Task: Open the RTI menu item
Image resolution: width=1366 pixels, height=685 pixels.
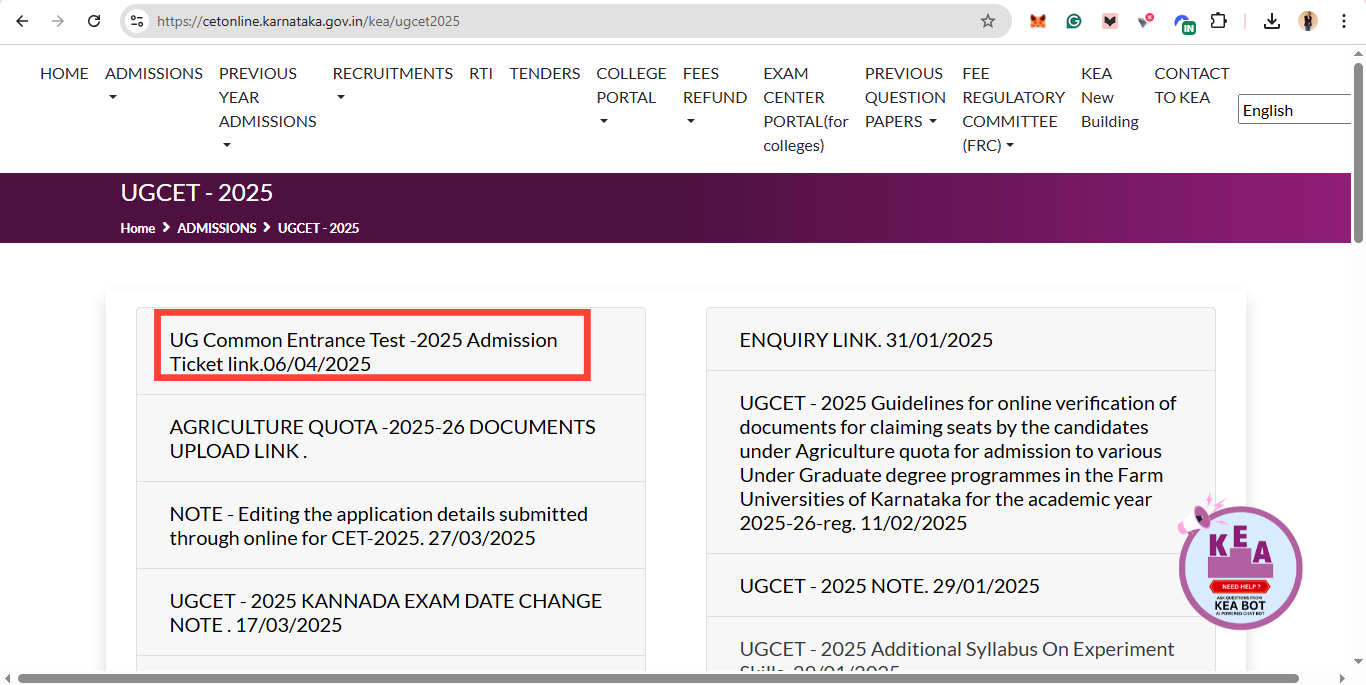Action: [x=481, y=73]
